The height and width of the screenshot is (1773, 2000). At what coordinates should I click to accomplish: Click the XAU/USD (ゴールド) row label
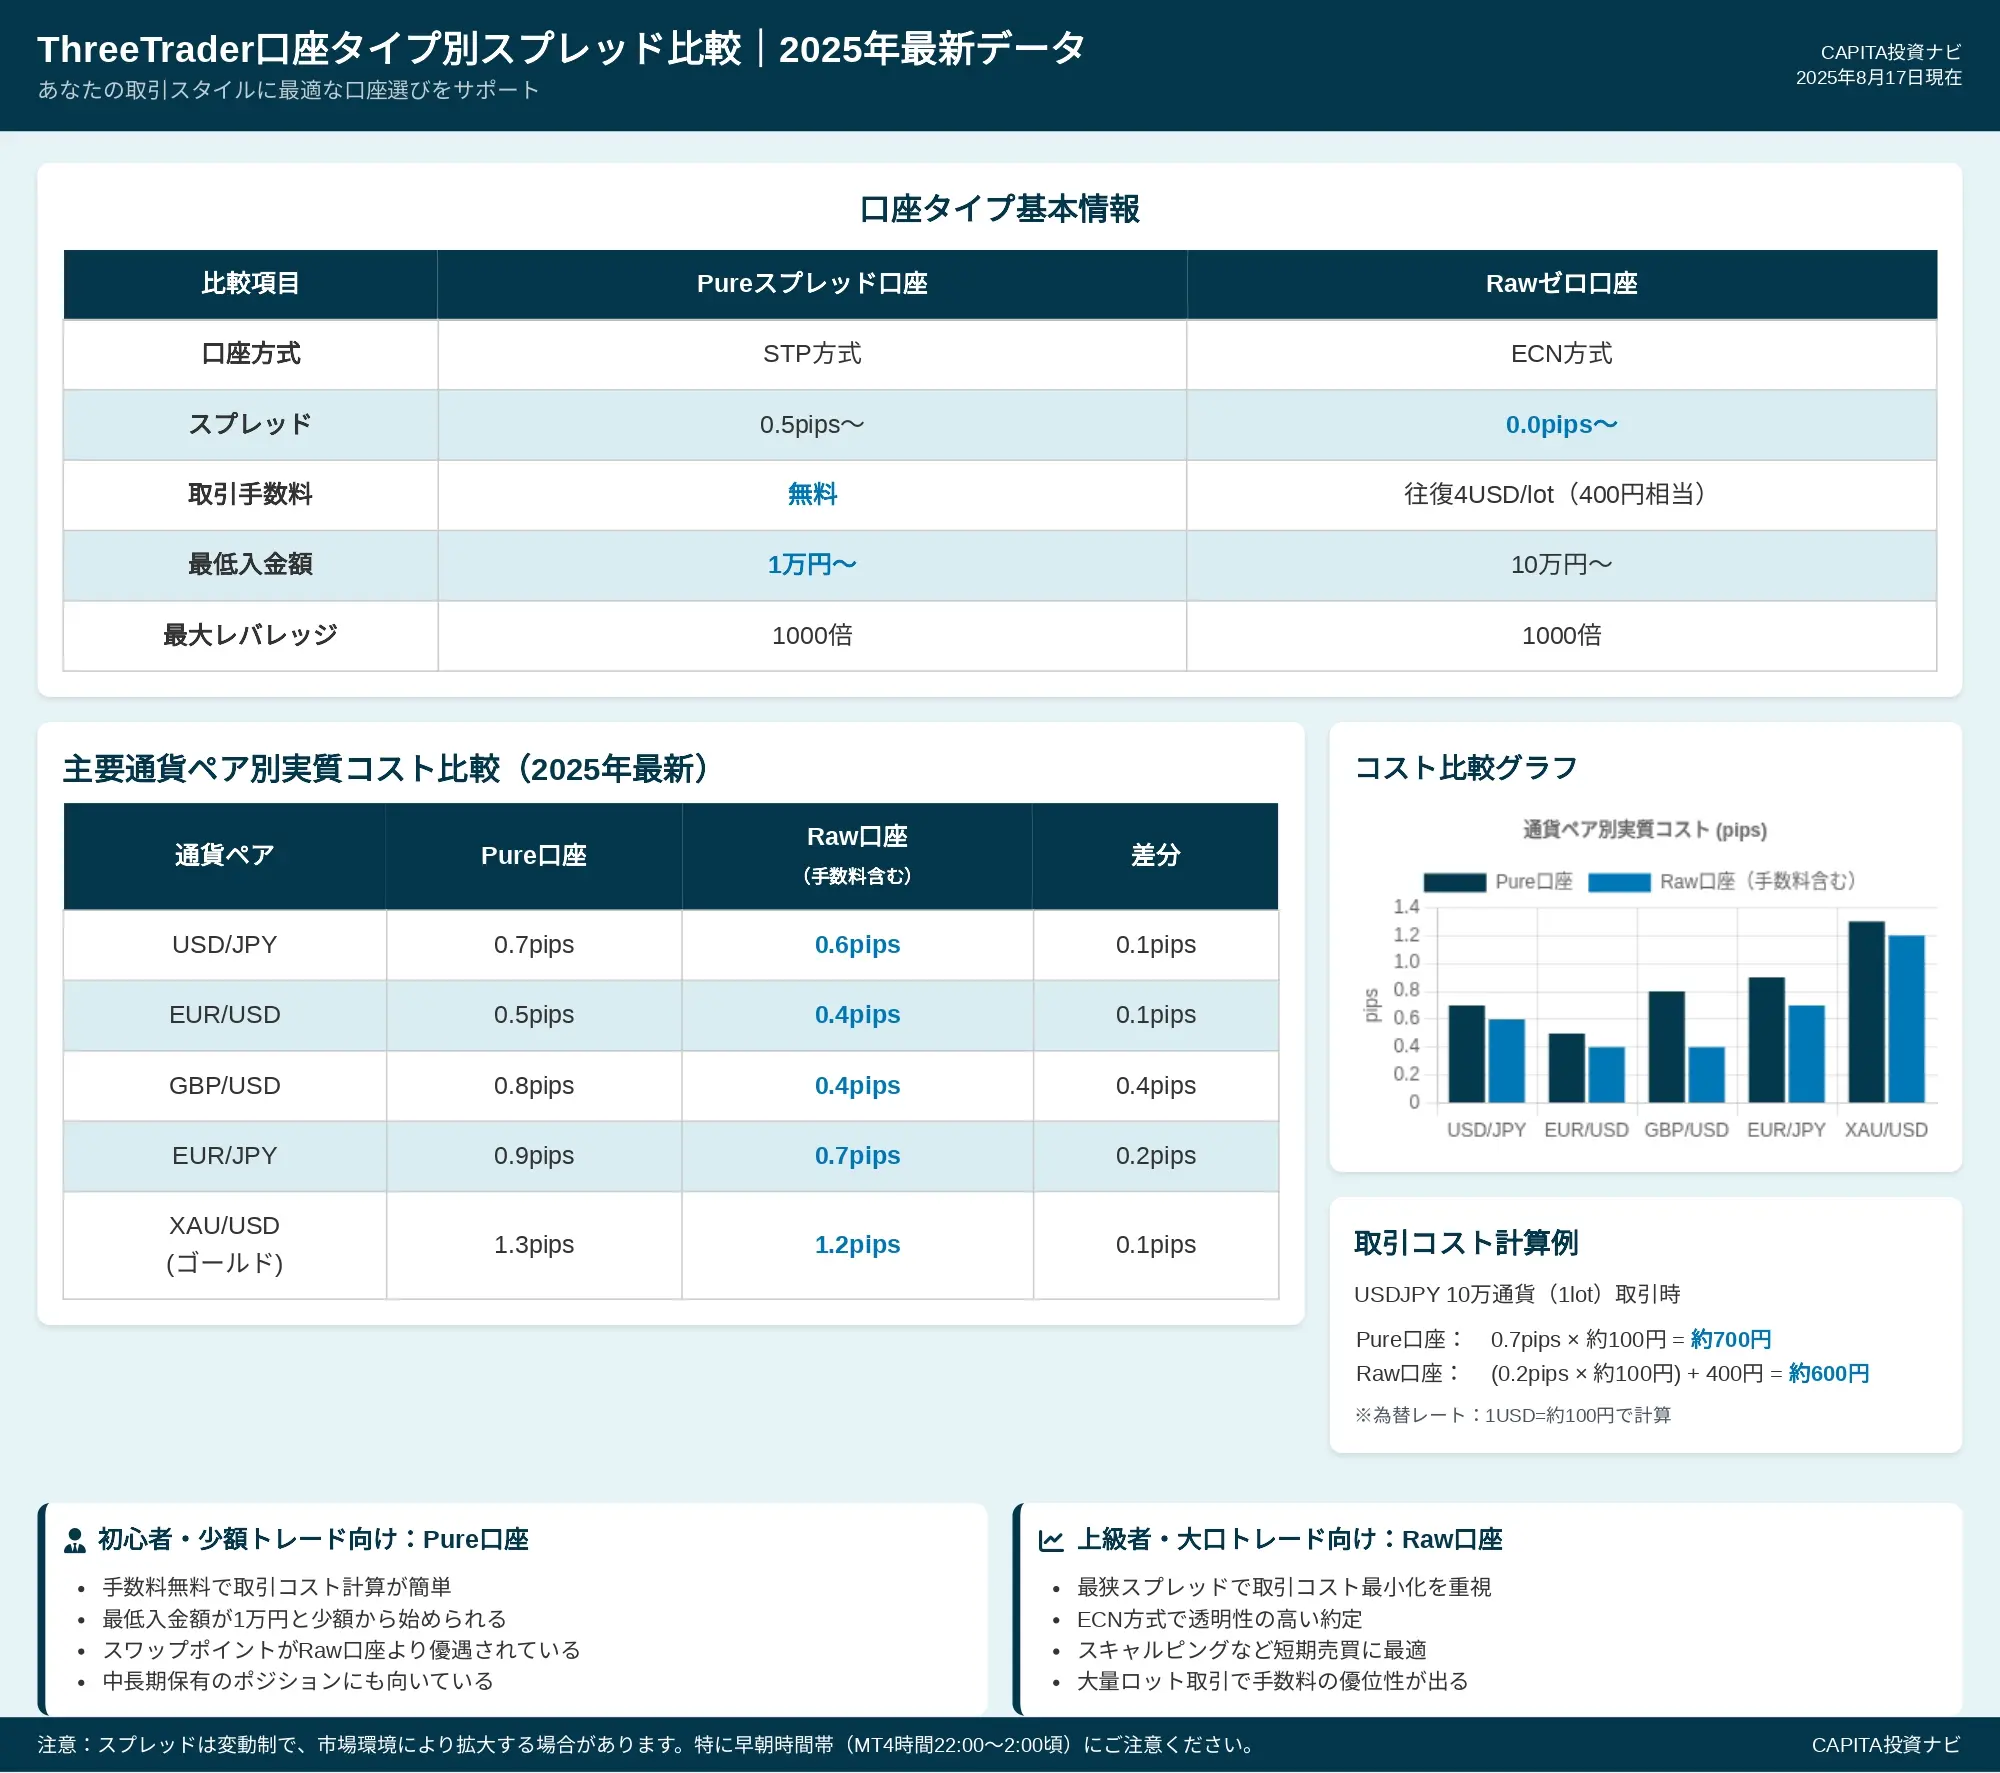point(224,1245)
